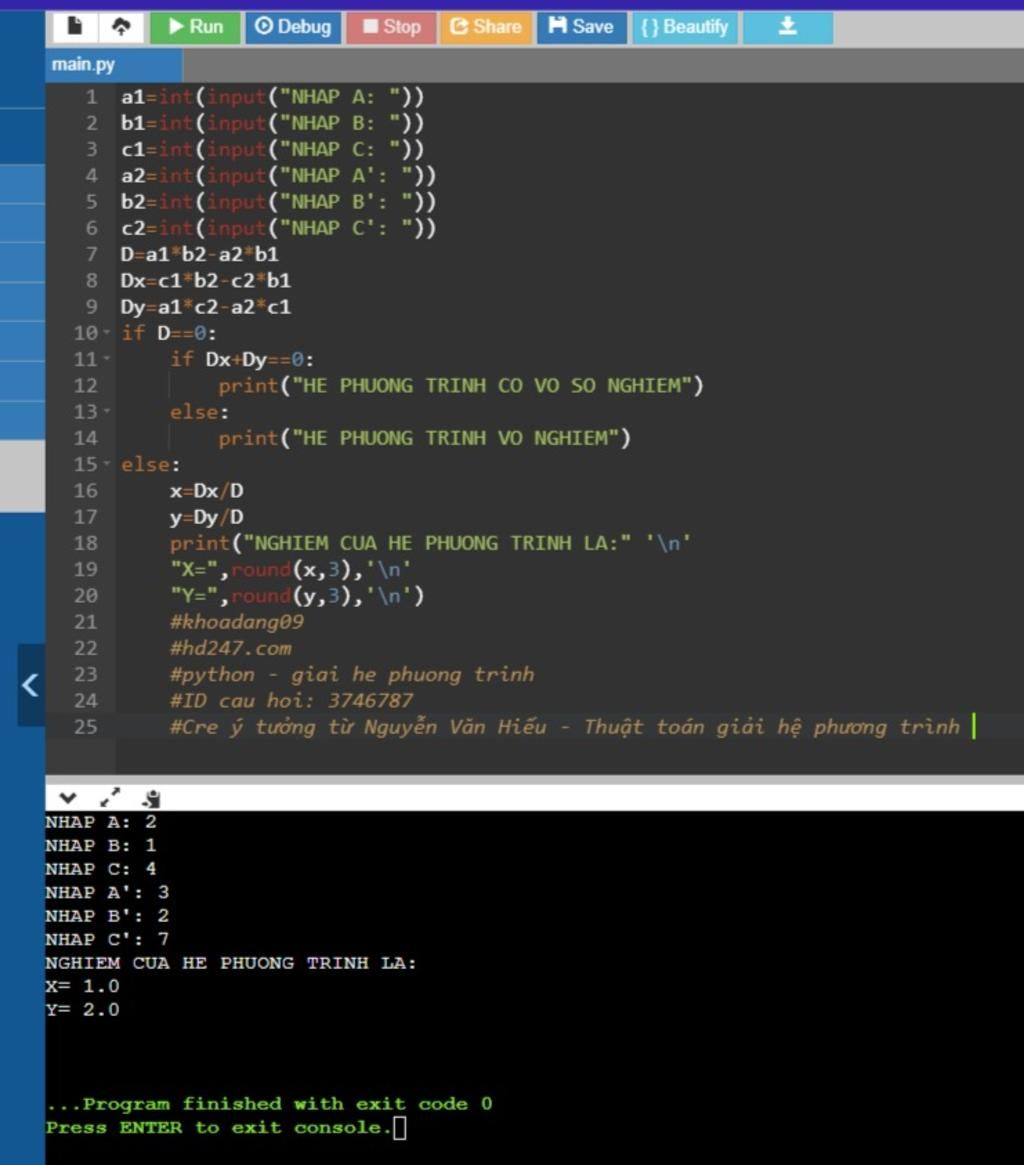
Task: Click the upload file icon
Action: (x=121, y=27)
